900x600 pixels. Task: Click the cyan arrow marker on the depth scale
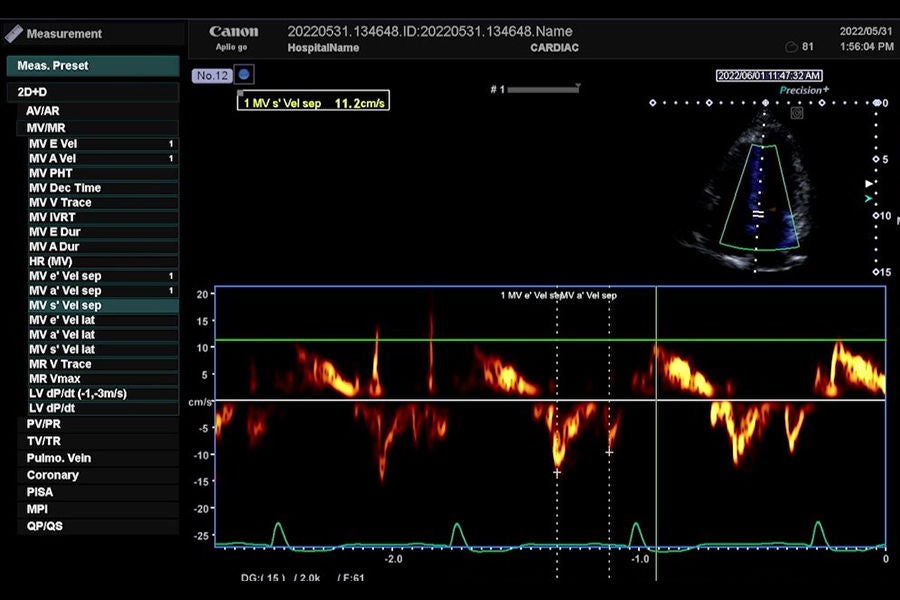[x=869, y=199]
